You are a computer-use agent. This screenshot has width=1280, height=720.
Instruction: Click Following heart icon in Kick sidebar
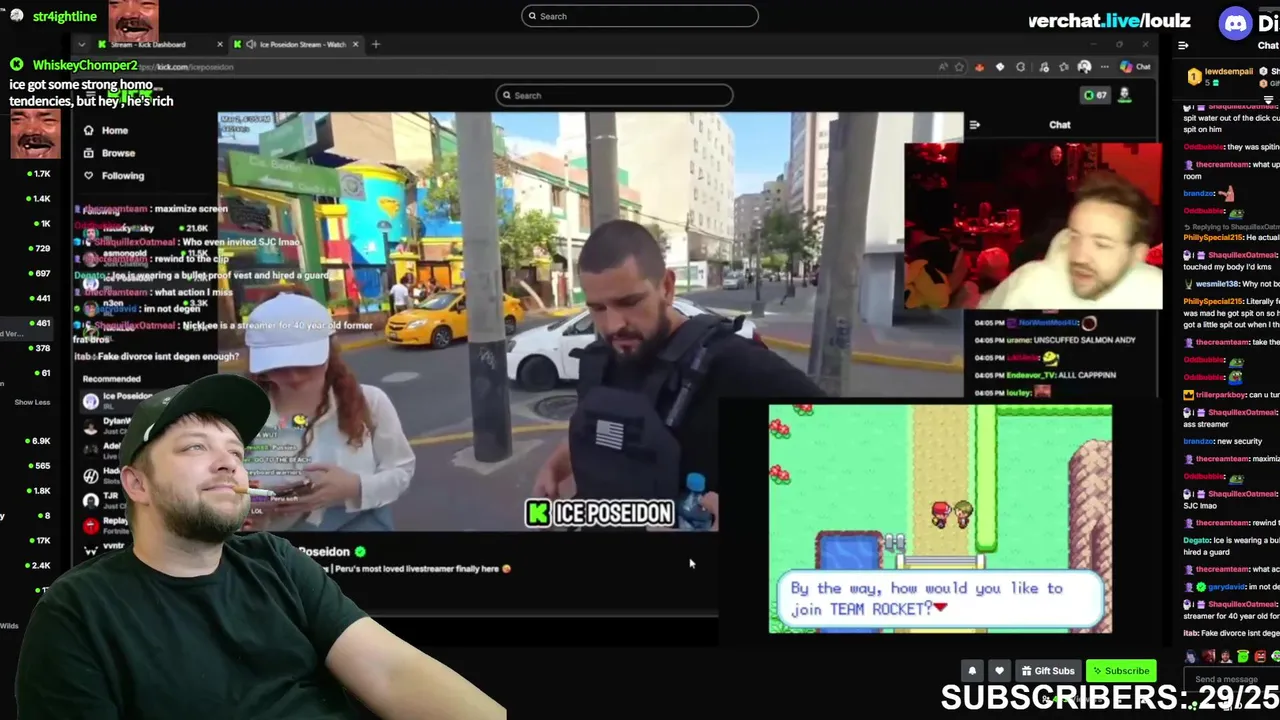[88, 175]
